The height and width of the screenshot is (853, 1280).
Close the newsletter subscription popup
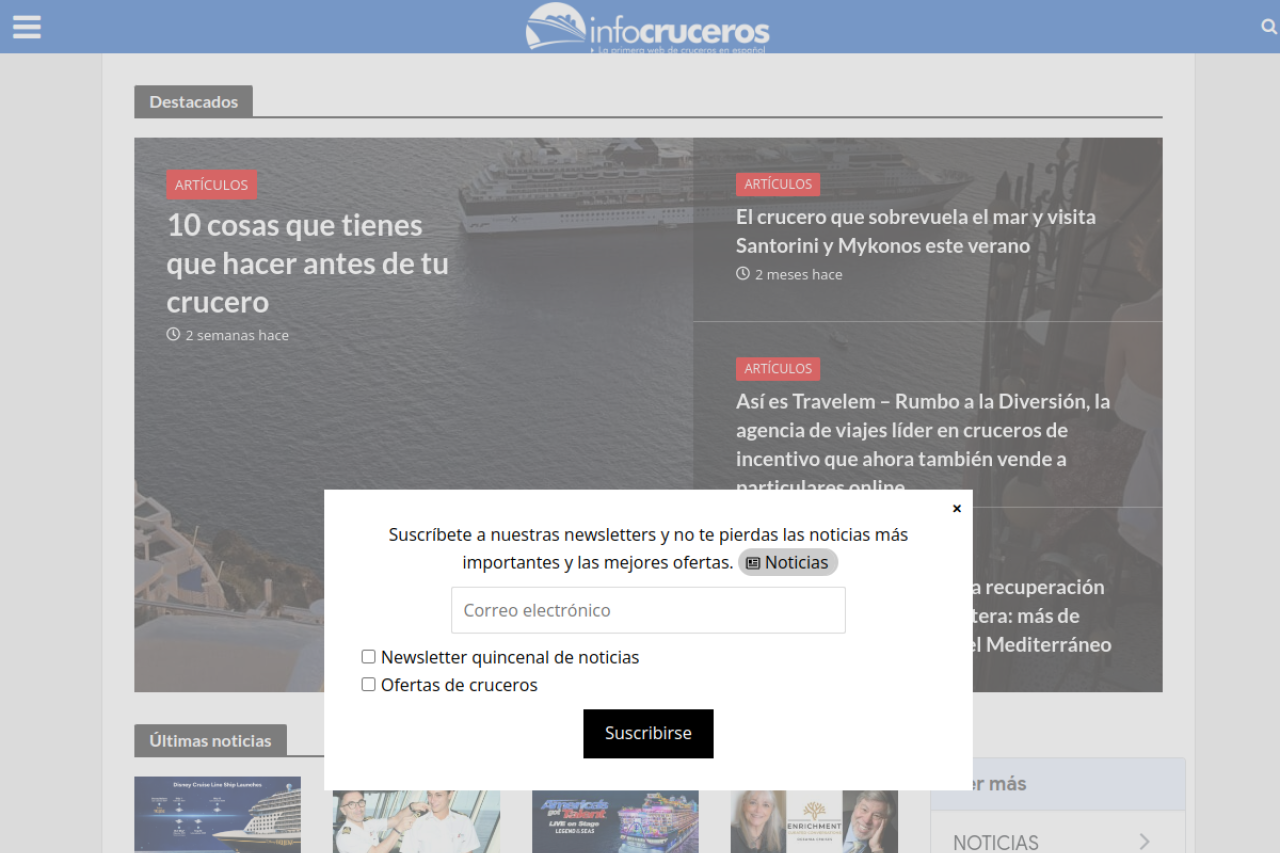(x=957, y=508)
